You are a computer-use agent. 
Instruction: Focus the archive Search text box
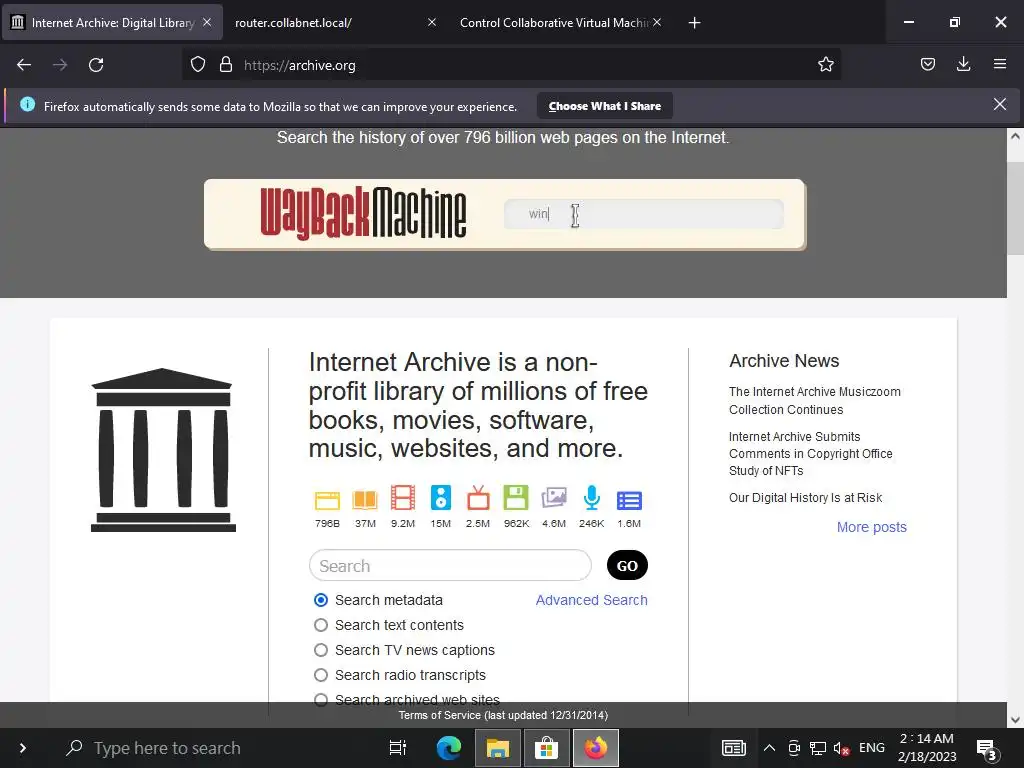click(x=450, y=566)
